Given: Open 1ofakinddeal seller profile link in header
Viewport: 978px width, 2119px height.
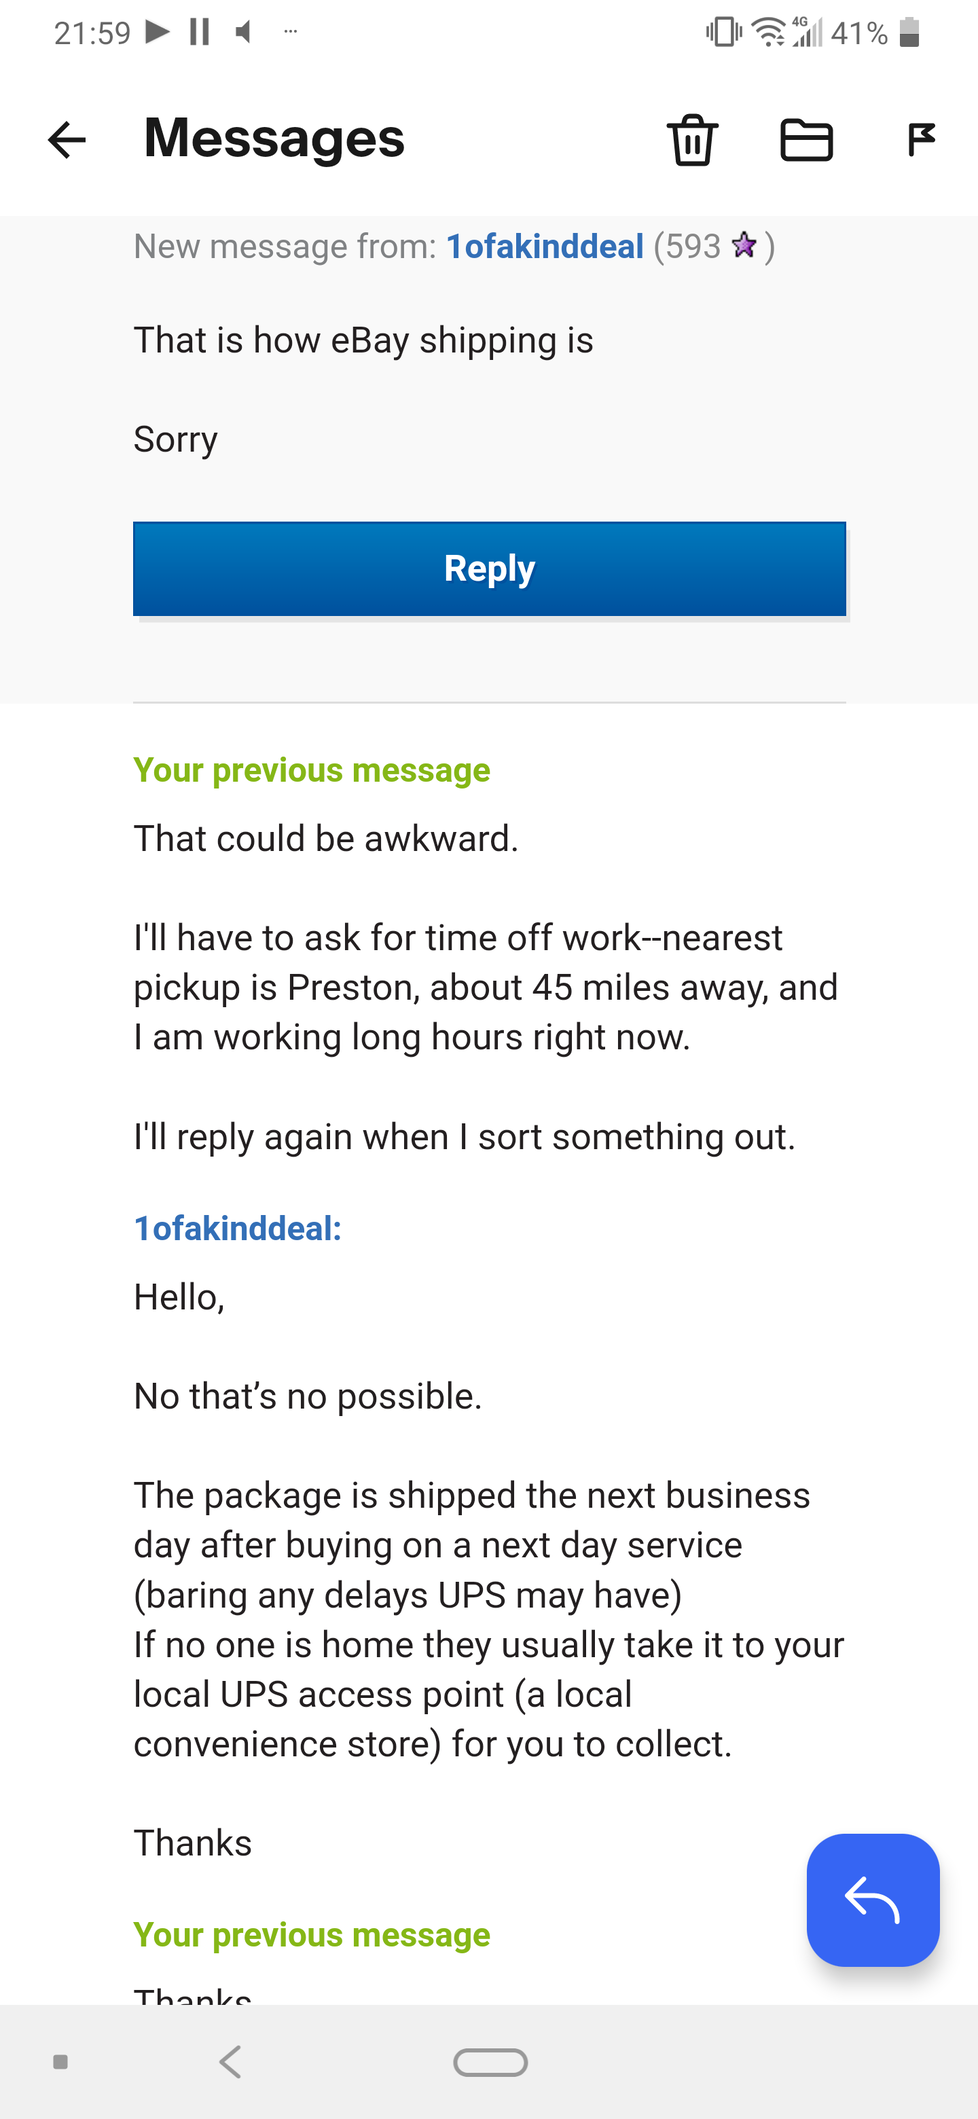Looking at the screenshot, I should [x=545, y=246].
